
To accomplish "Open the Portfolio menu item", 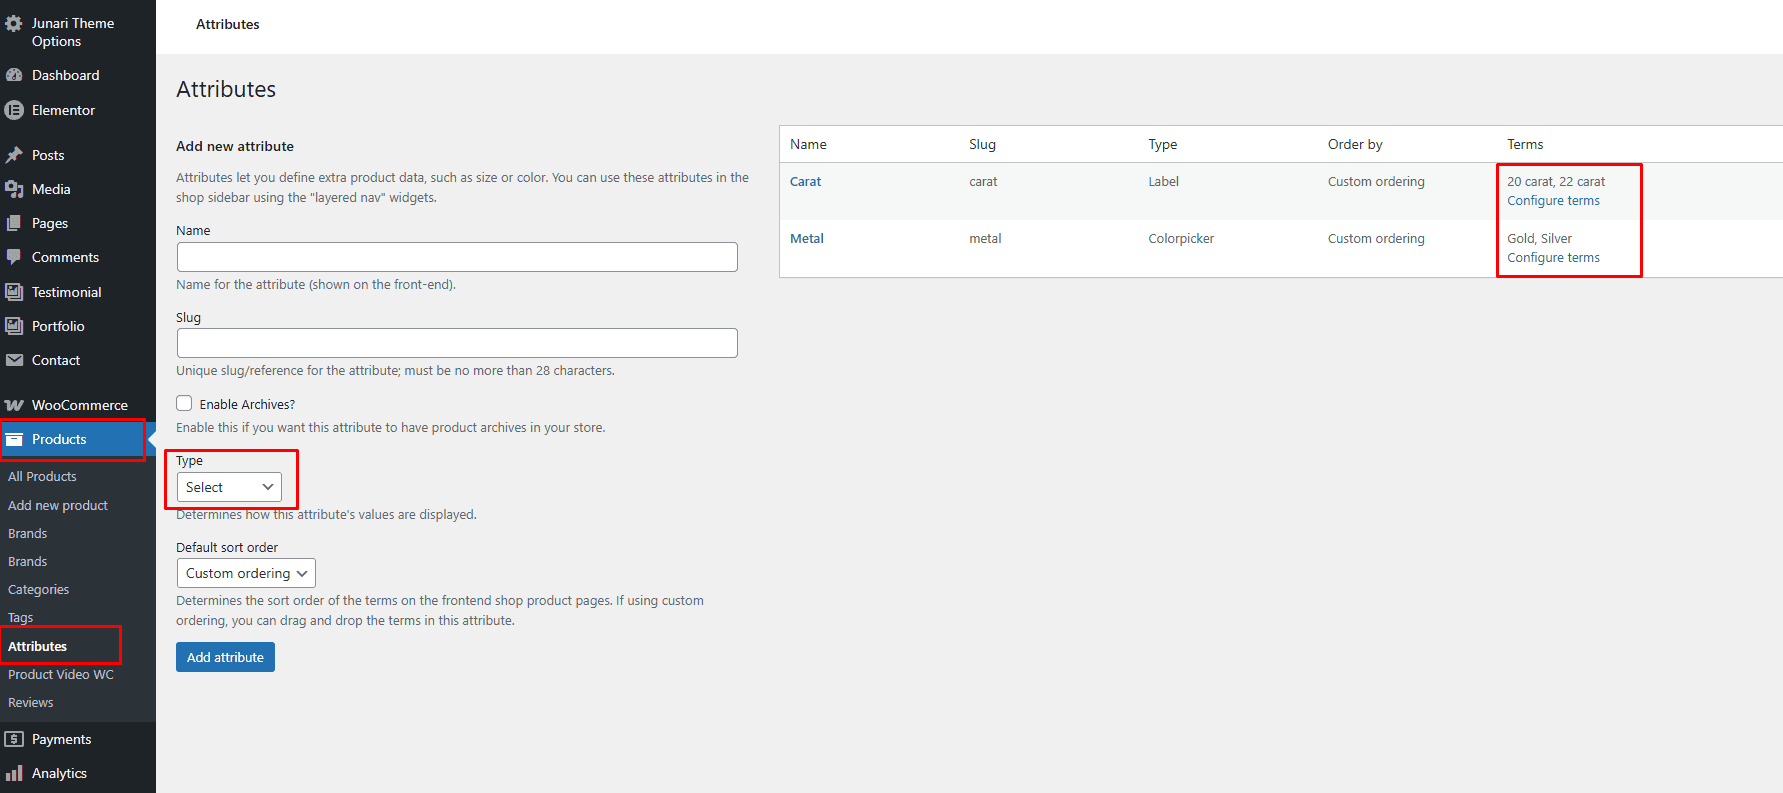I will pyautogui.click(x=58, y=326).
